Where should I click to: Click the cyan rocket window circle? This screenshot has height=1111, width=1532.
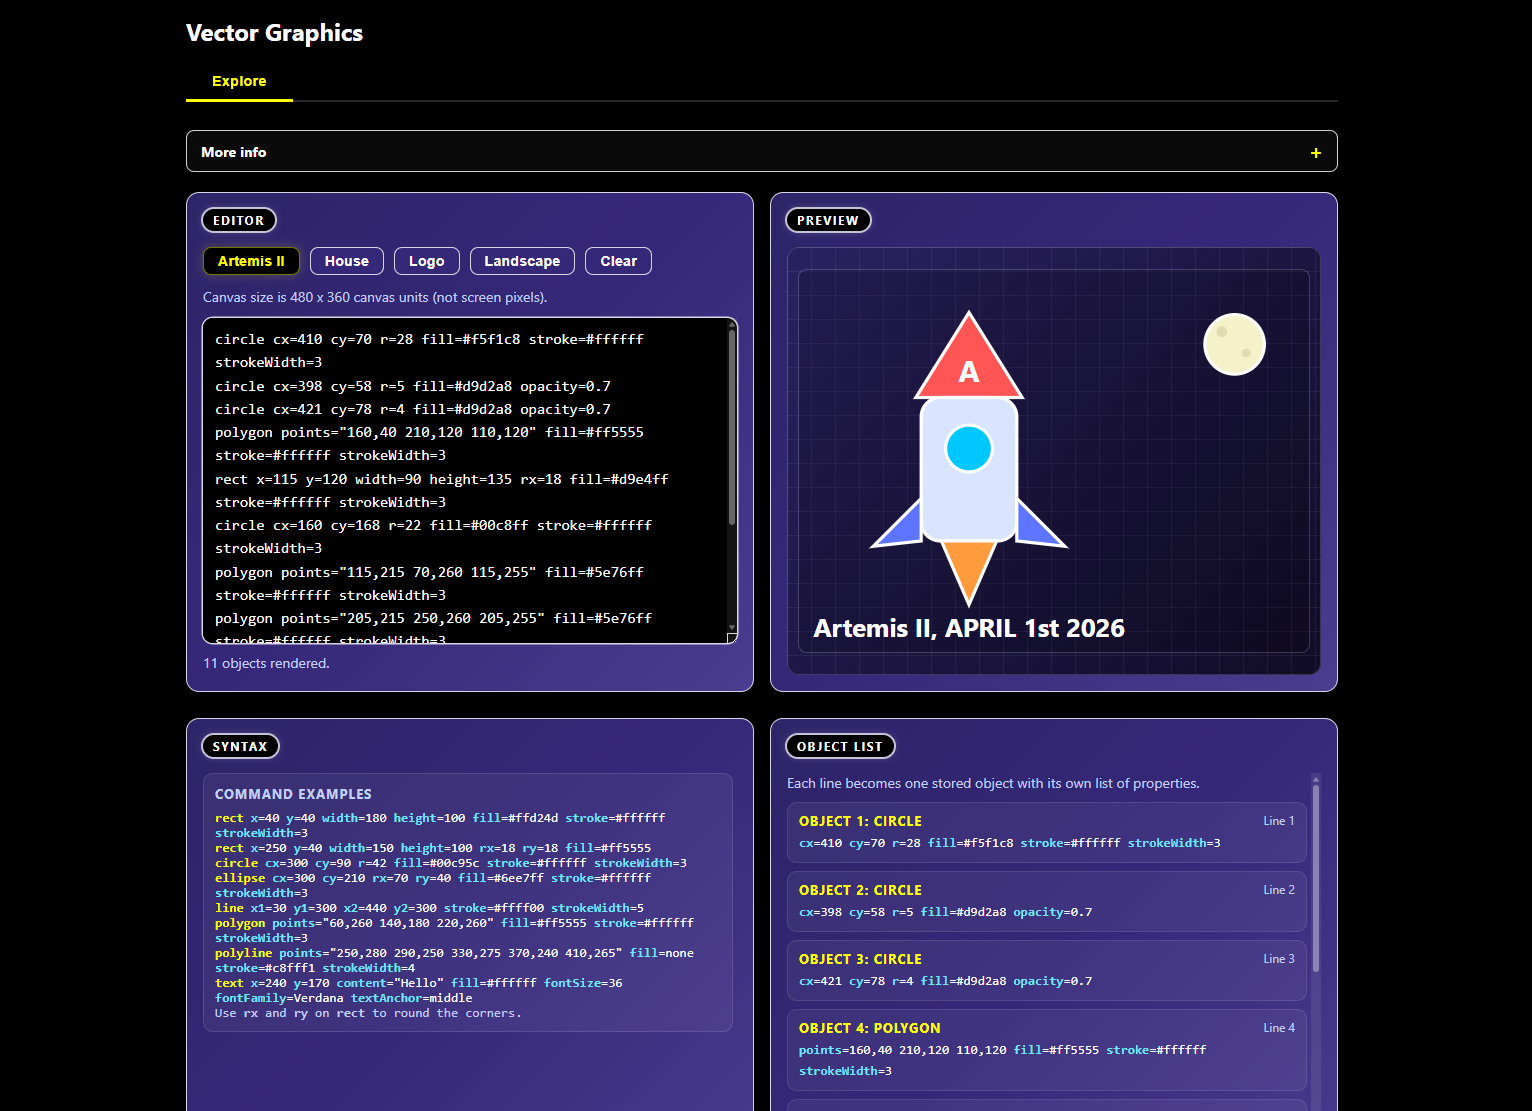[968, 448]
